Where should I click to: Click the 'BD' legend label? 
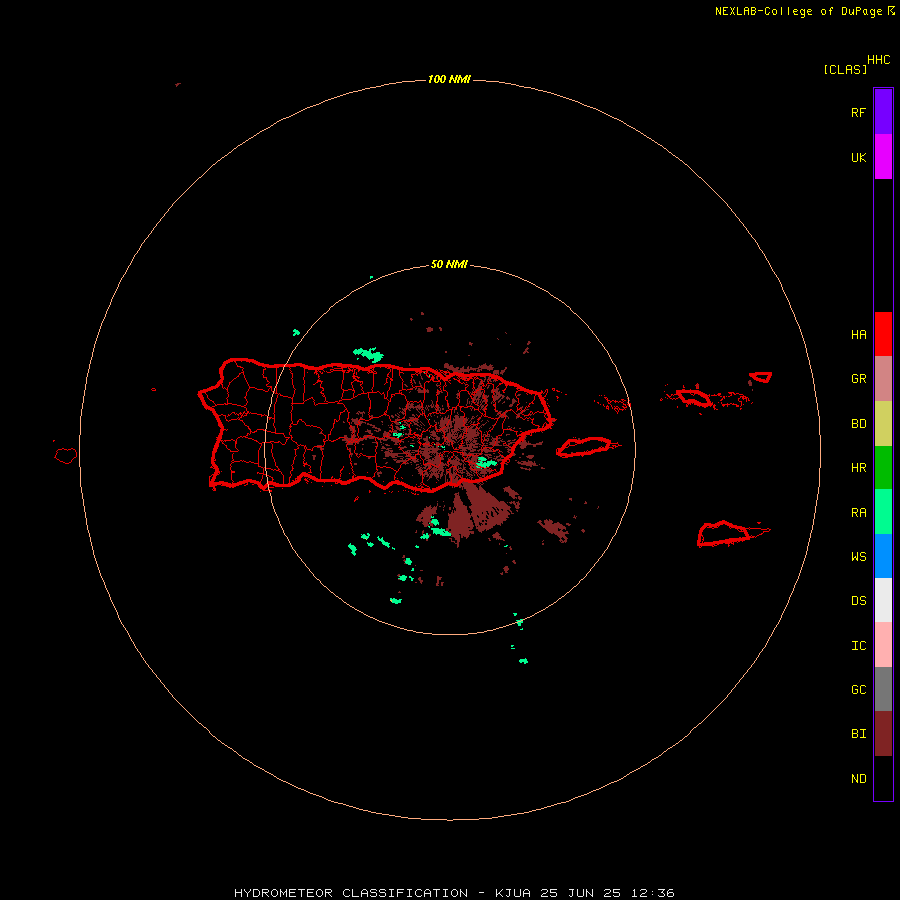pyautogui.click(x=858, y=424)
